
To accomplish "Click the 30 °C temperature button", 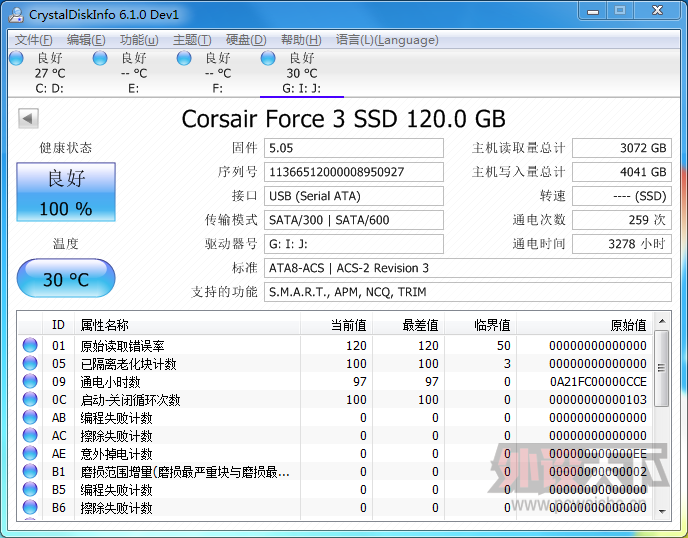I will click(66, 278).
